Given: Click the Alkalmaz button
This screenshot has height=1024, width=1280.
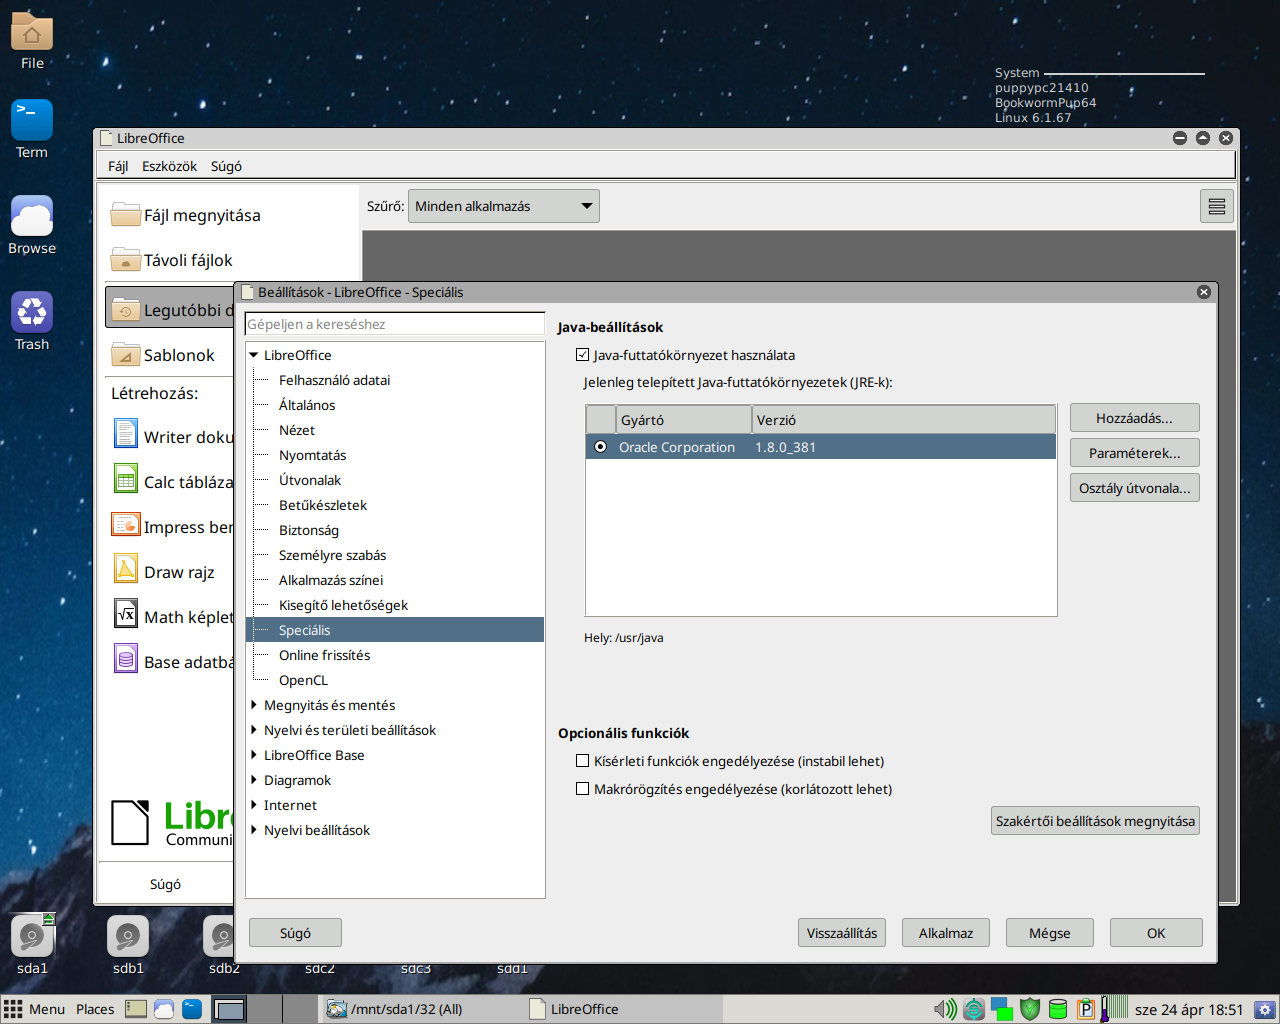Looking at the screenshot, I should point(946,933).
